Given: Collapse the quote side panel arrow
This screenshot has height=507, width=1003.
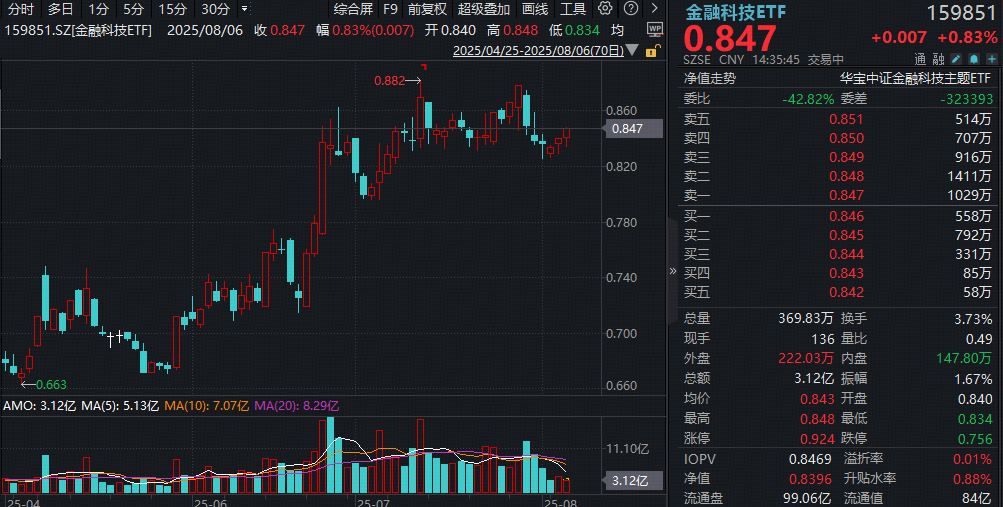Looking at the screenshot, I should [x=672, y=271].
